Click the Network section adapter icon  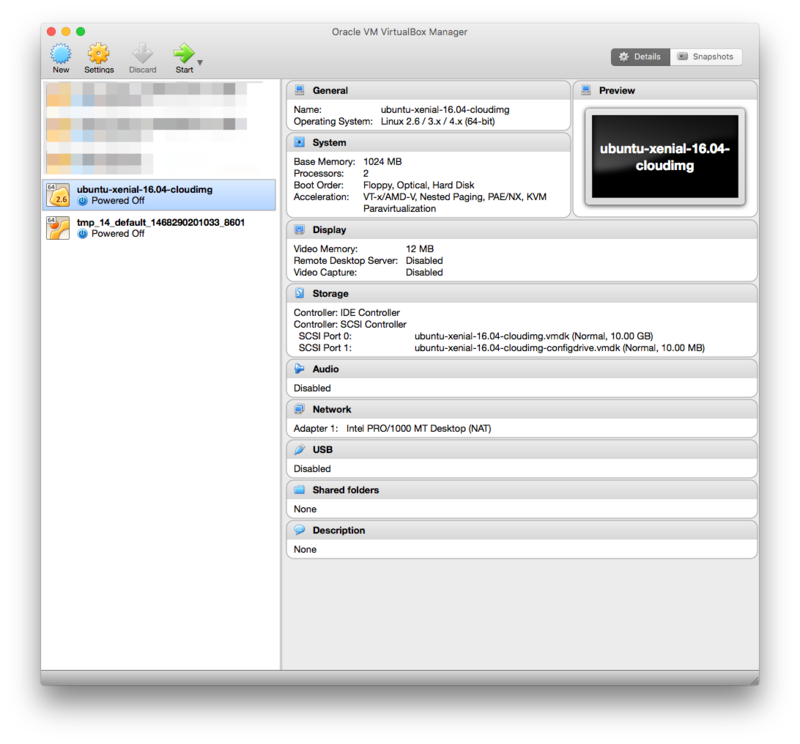tap(299, 409)
